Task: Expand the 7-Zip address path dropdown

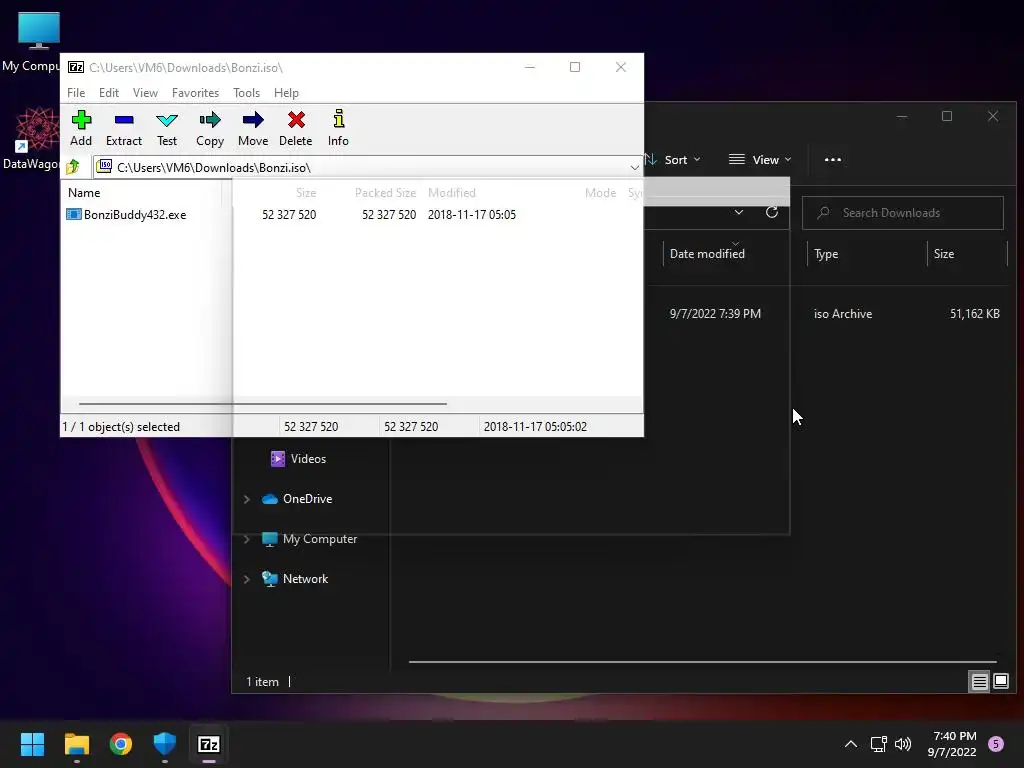Action: coord(634,168)
